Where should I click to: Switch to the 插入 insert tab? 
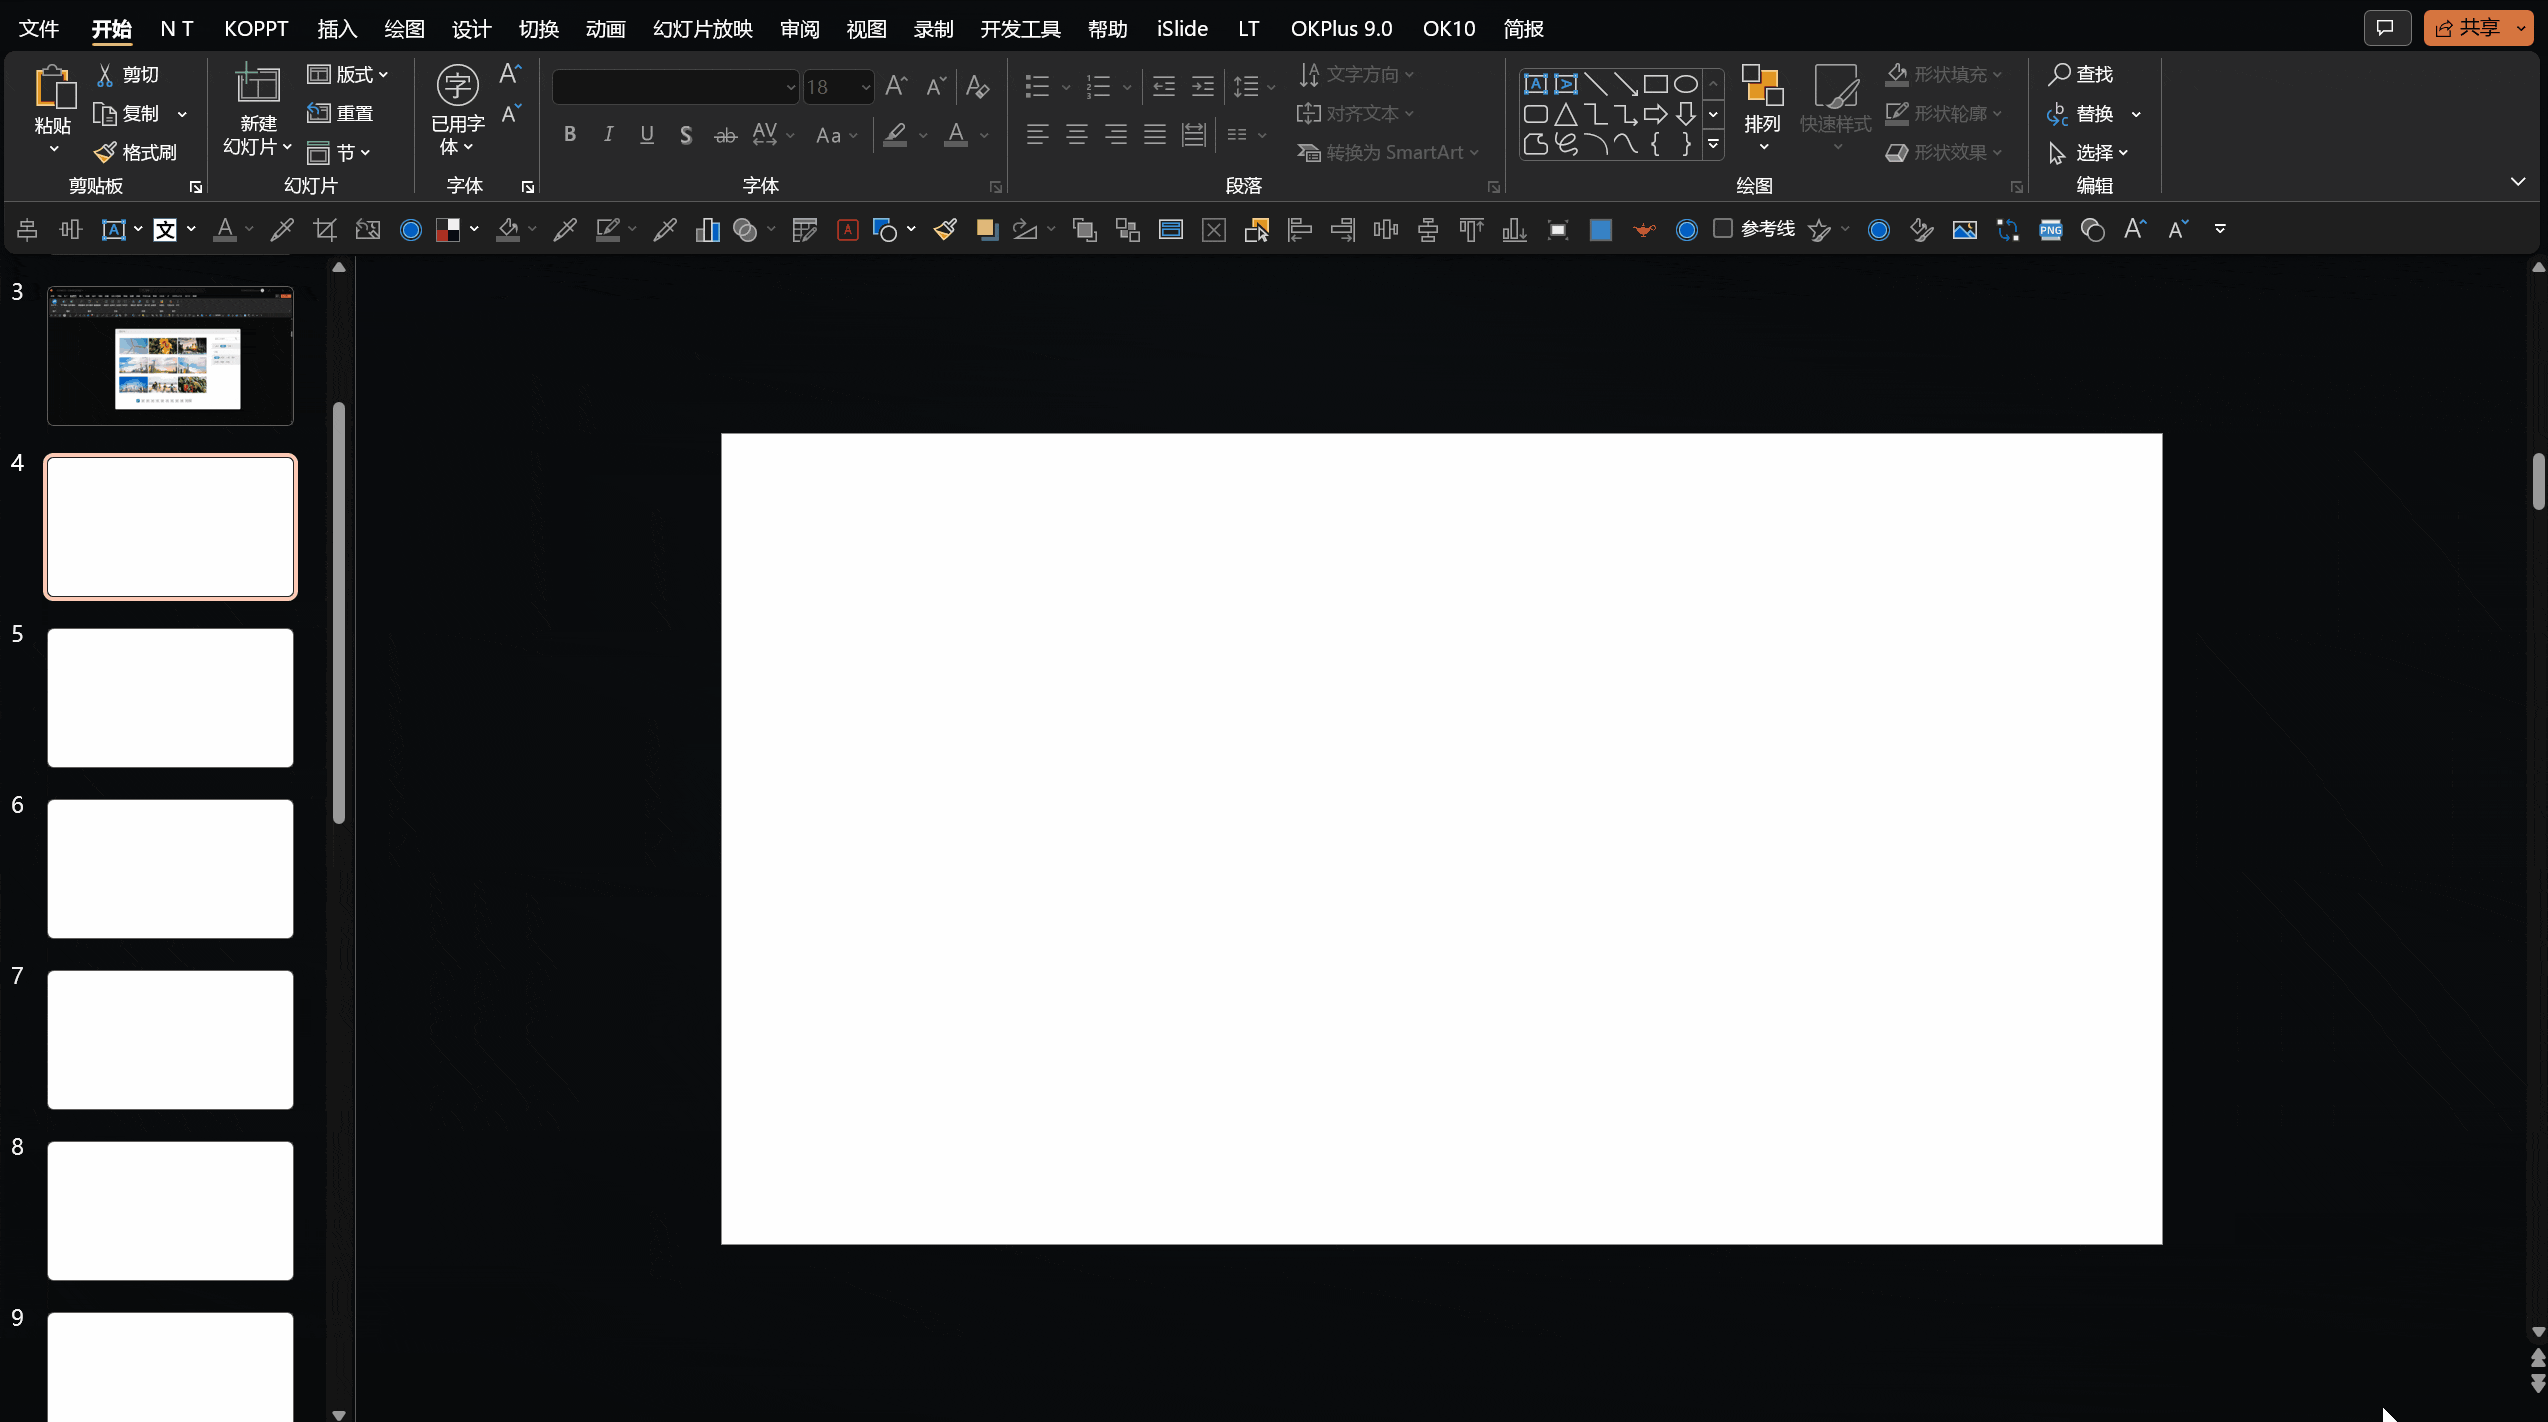[x=337, y=29]
